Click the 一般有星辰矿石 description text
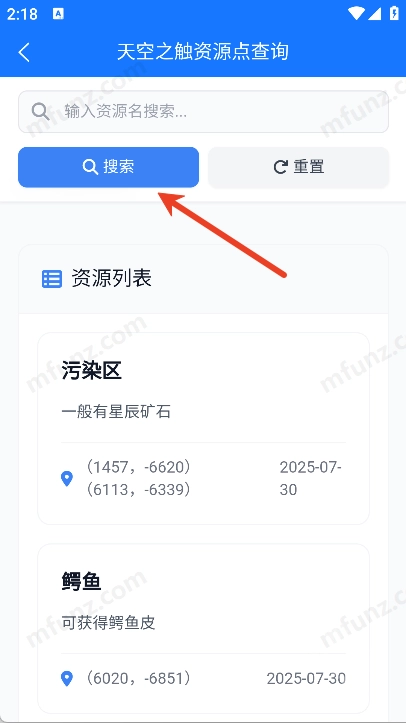Image resolution: width=406 pixels, height=723 pixels. click(x=116, y=412)
